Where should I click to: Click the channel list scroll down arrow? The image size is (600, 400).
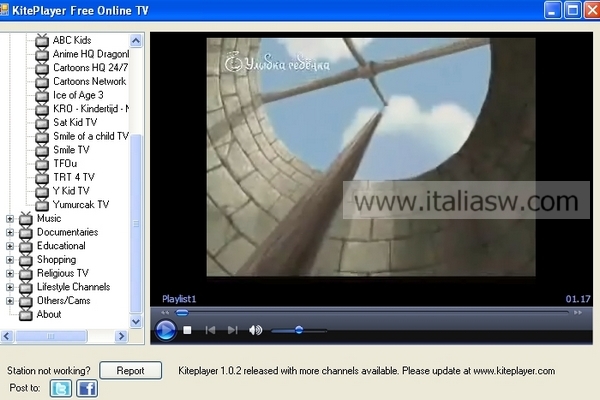[136, 322]
